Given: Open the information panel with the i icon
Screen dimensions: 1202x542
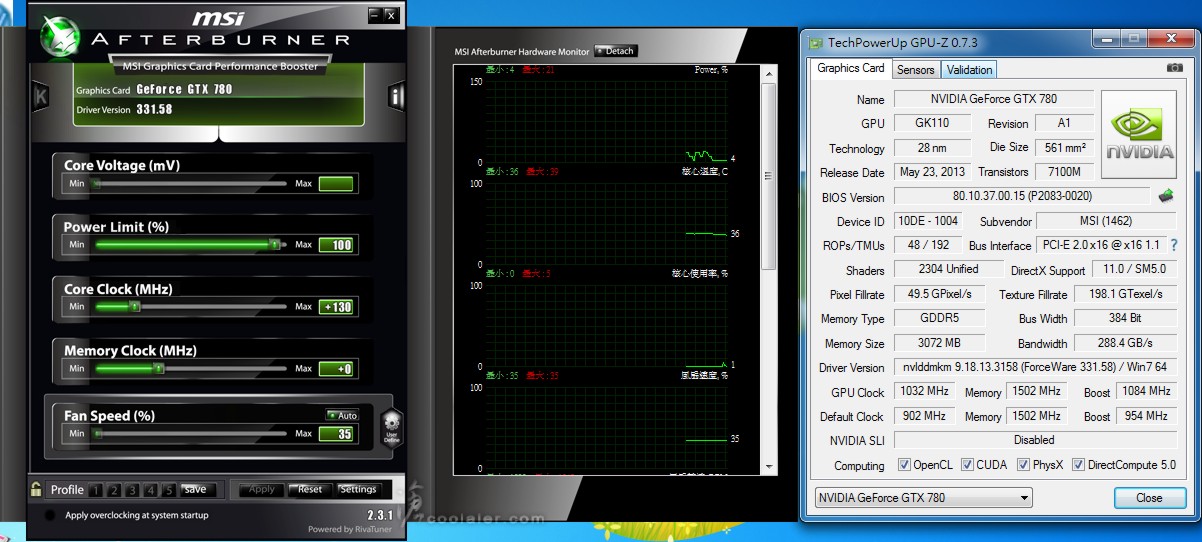Looking at the screenshot, I should click(396, 97).
